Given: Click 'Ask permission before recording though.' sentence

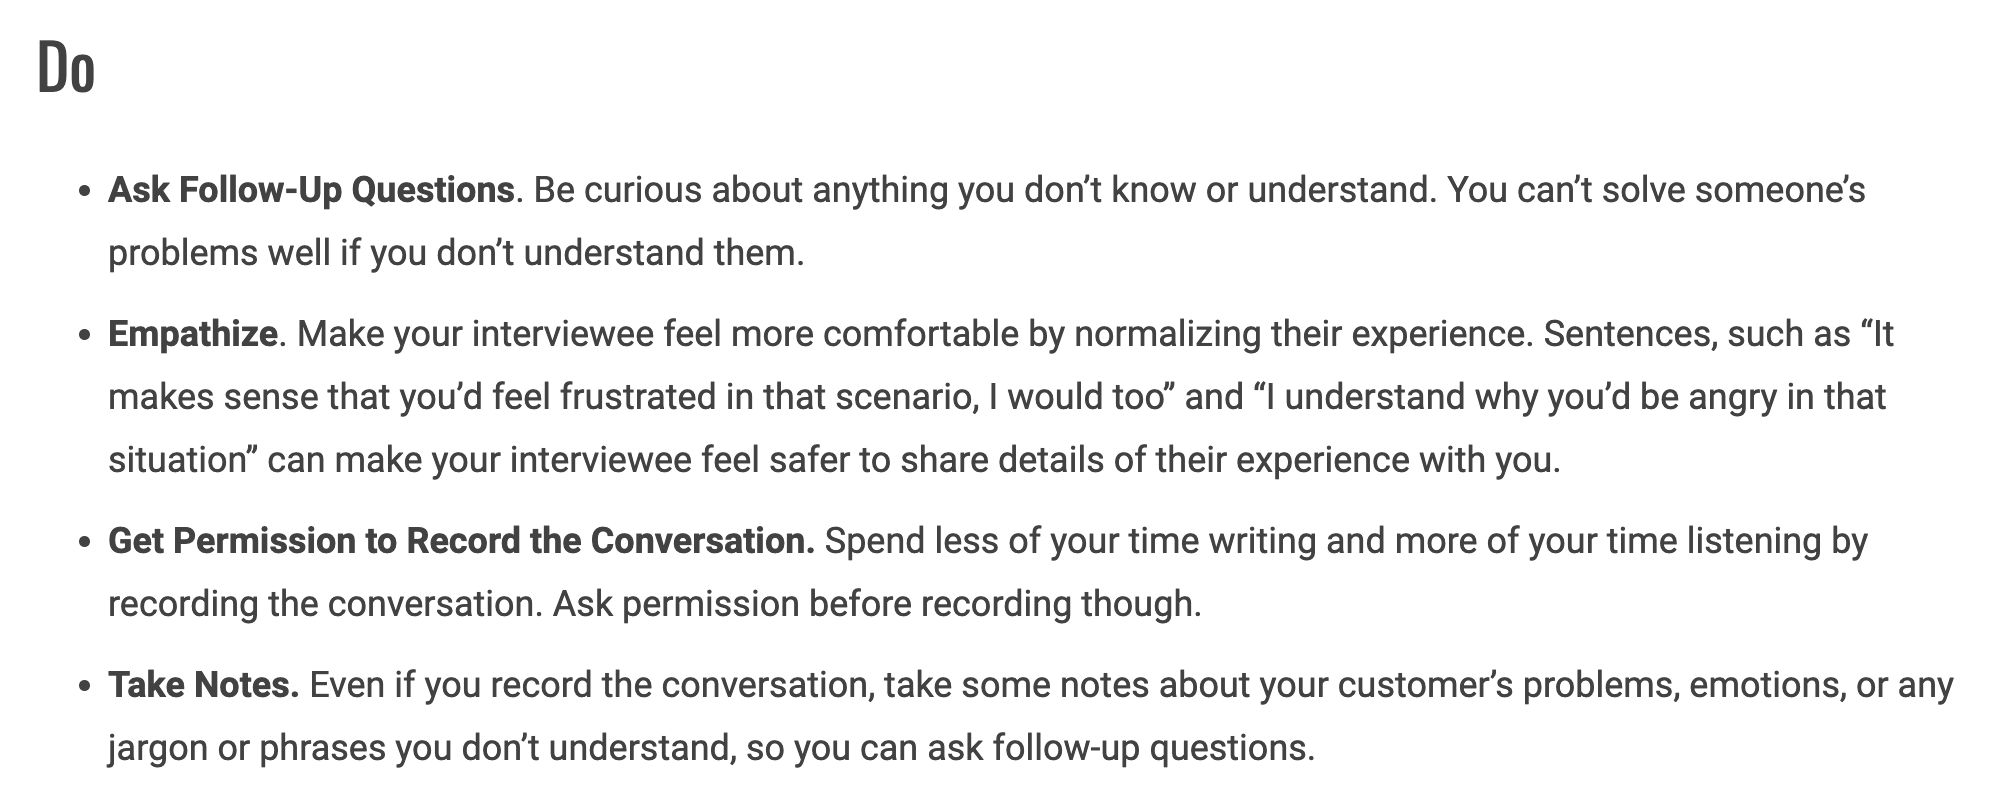Looking at the screenshot, I should tap(877, 604).
